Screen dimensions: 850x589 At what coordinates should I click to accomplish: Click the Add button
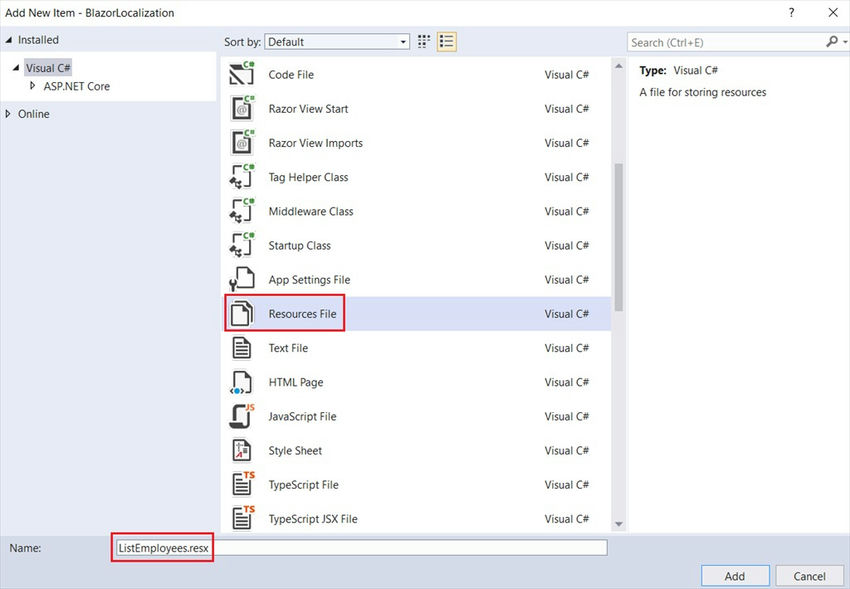click(734, 576)
